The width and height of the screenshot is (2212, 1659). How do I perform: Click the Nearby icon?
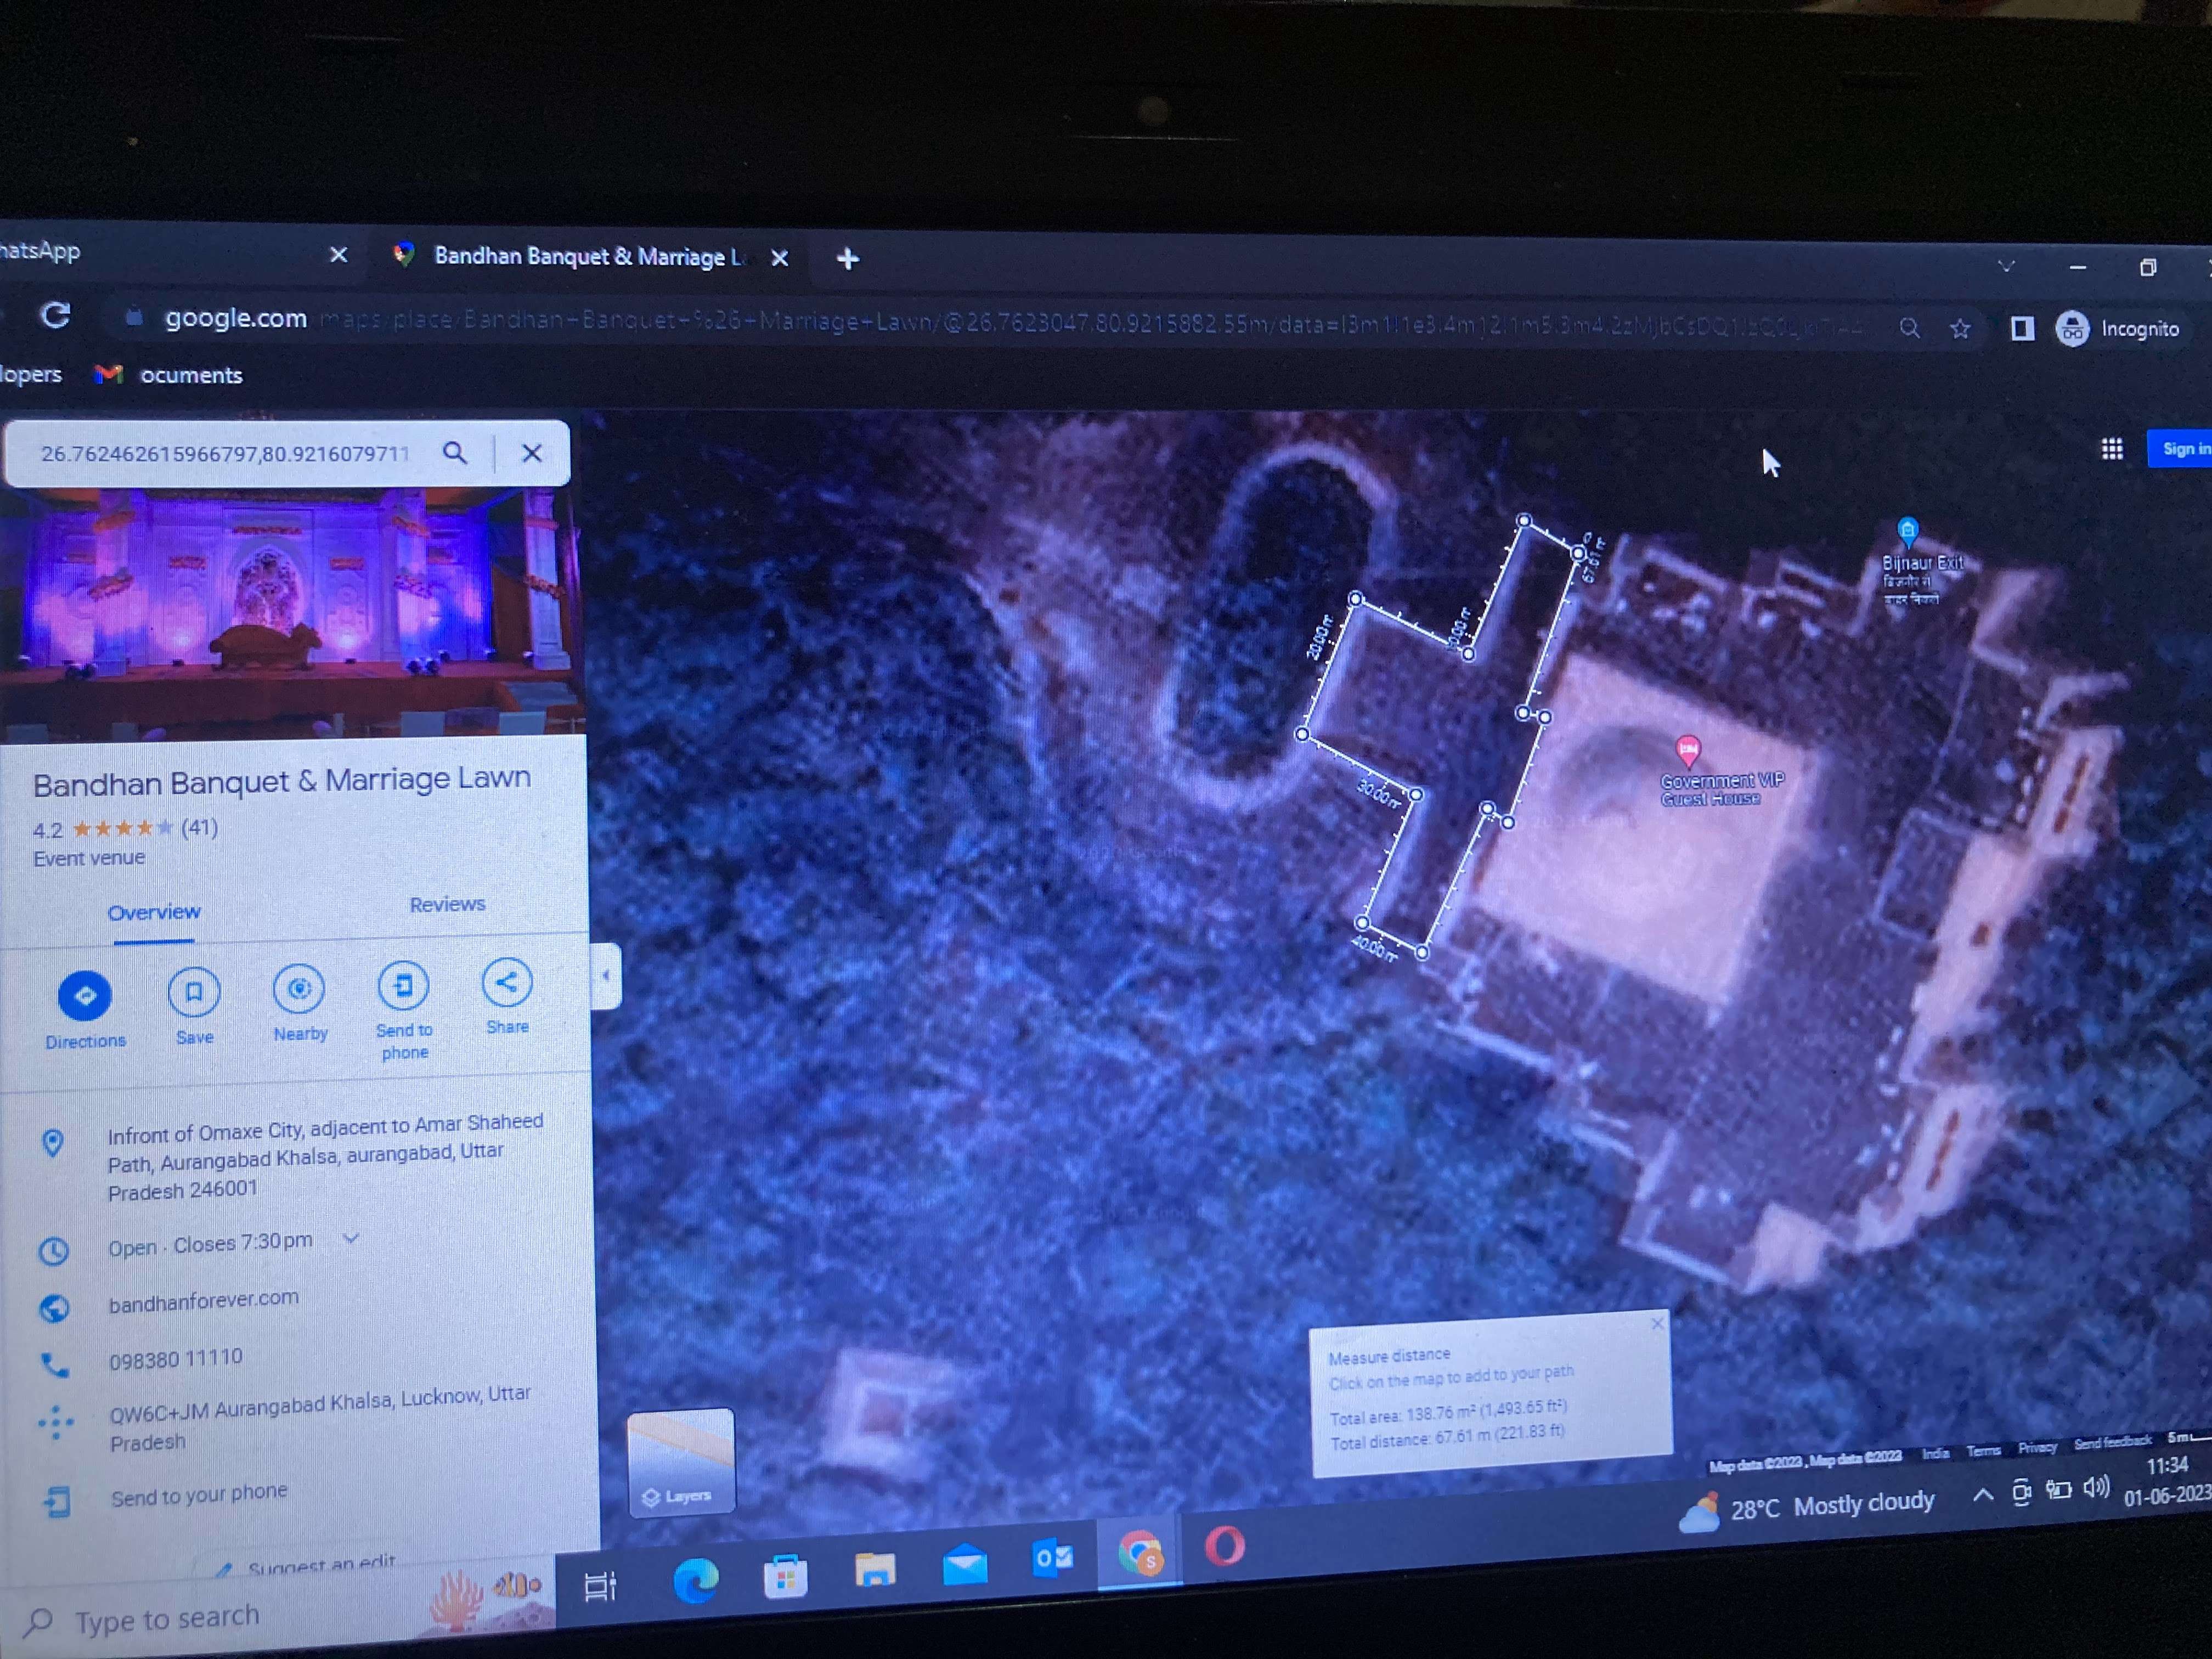[x=299, y=989]
